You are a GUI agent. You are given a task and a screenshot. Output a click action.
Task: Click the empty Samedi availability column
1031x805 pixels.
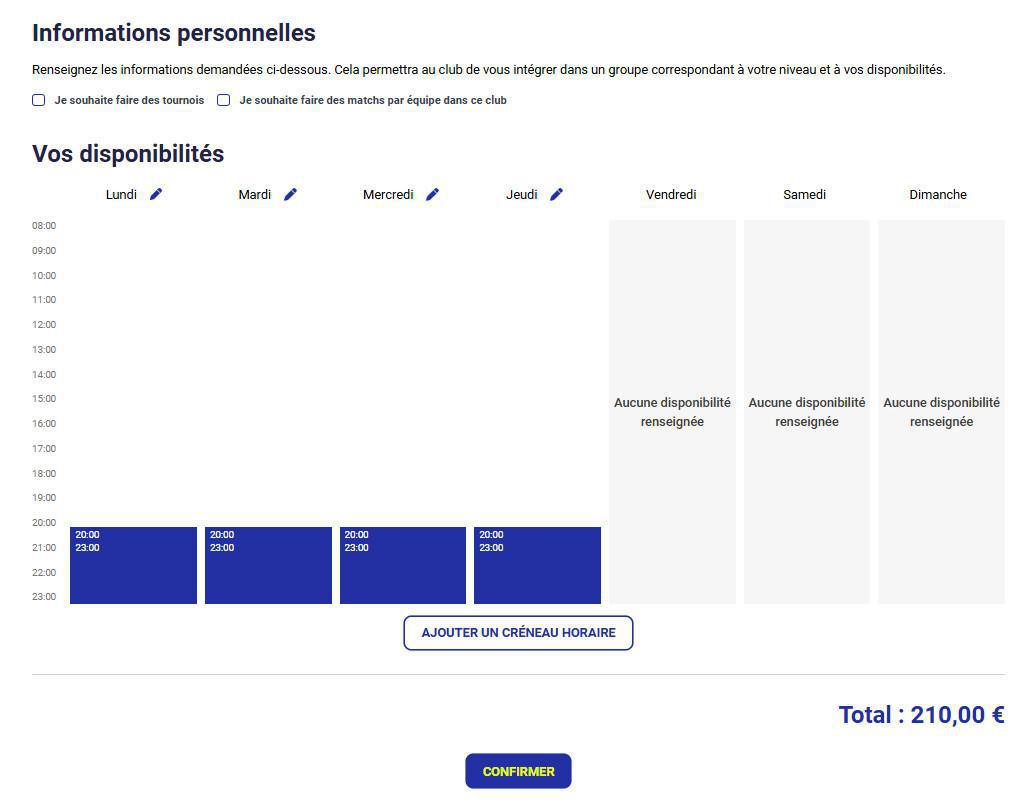pos(807,412)
